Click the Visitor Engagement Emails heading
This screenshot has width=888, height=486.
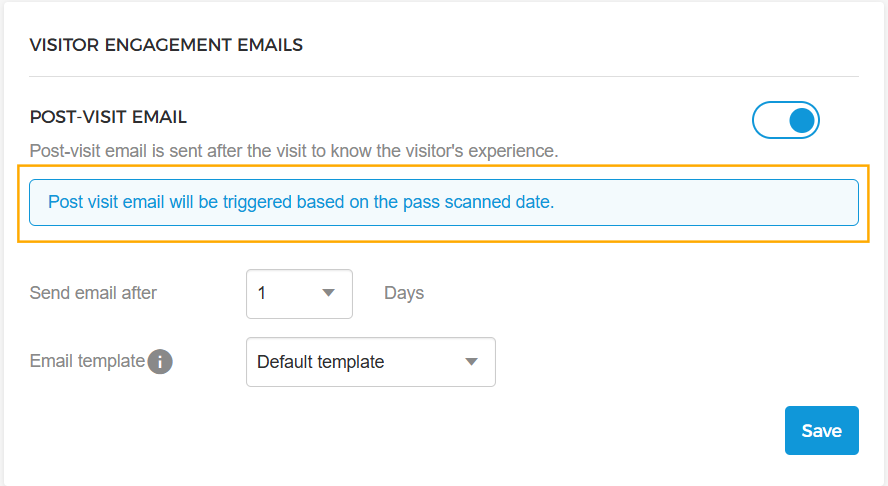point(166,45)
